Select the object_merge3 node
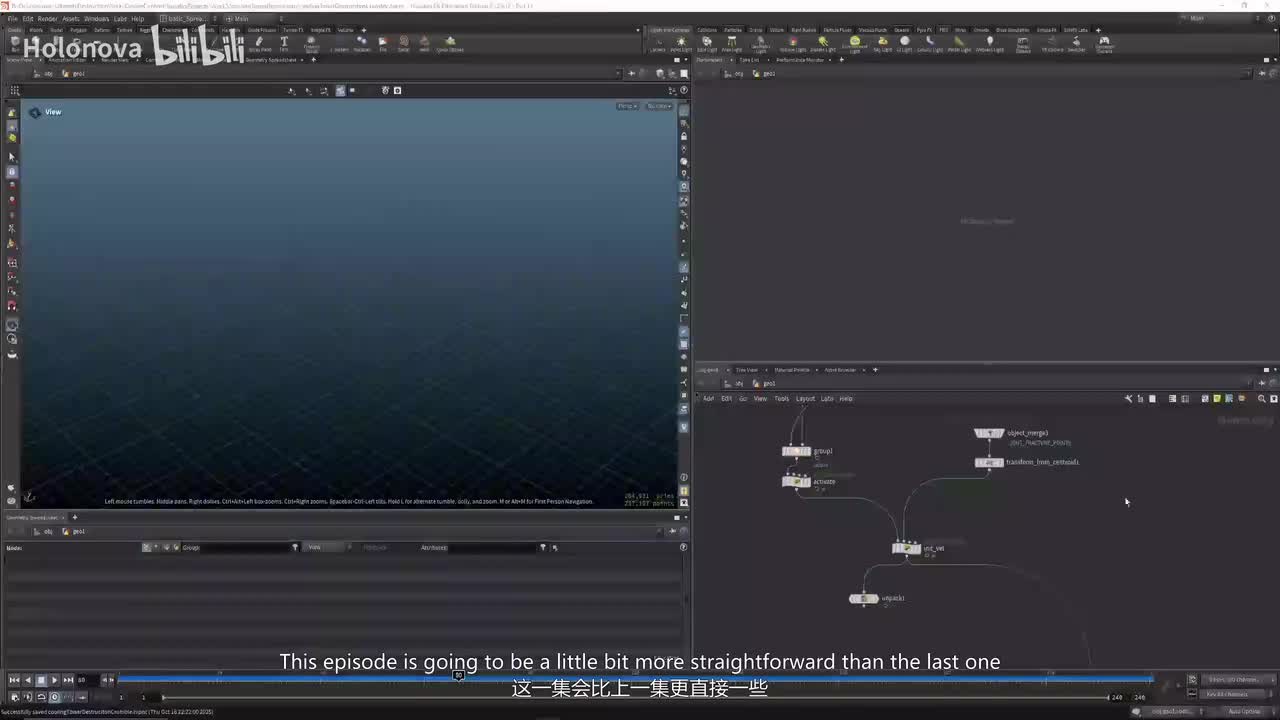This screenshot has height=720, width=1280. click(x=989, y=433)
